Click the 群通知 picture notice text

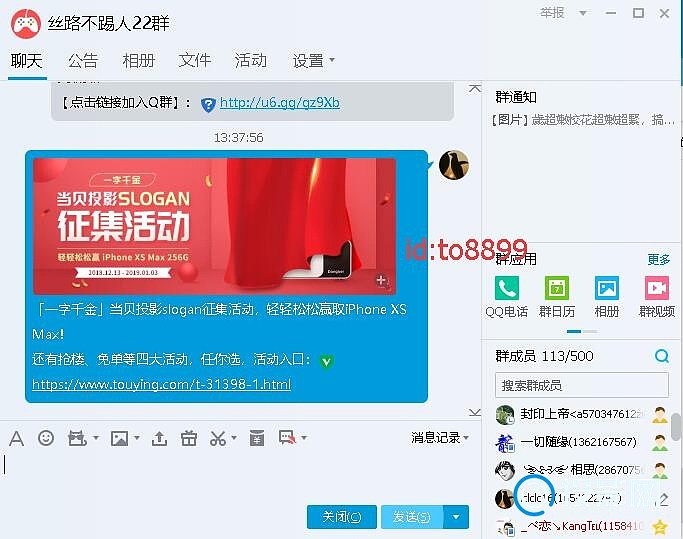tap(582, 119)
